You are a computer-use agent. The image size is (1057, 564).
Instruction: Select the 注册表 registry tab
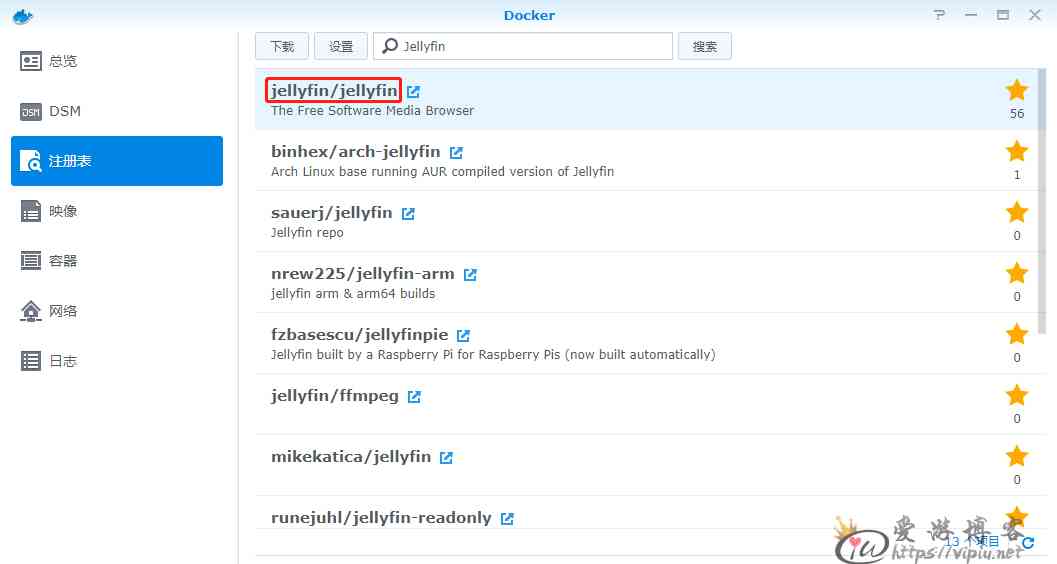click(117, 161)
